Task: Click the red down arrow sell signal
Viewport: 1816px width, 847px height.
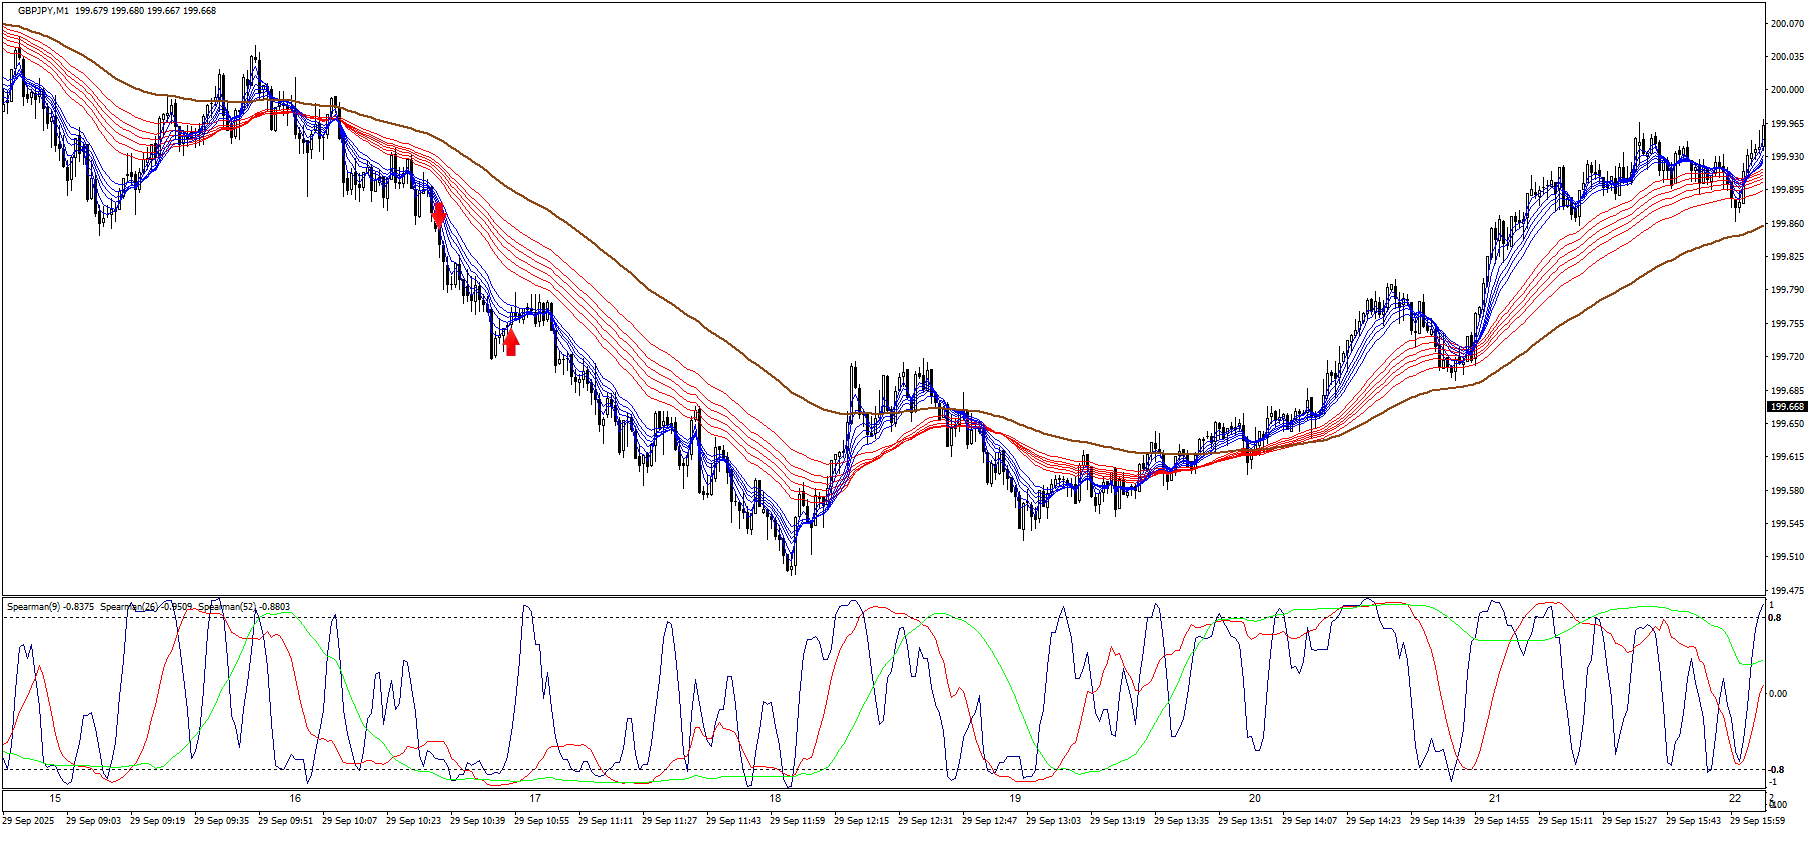Action: click(x=438, y=214)
